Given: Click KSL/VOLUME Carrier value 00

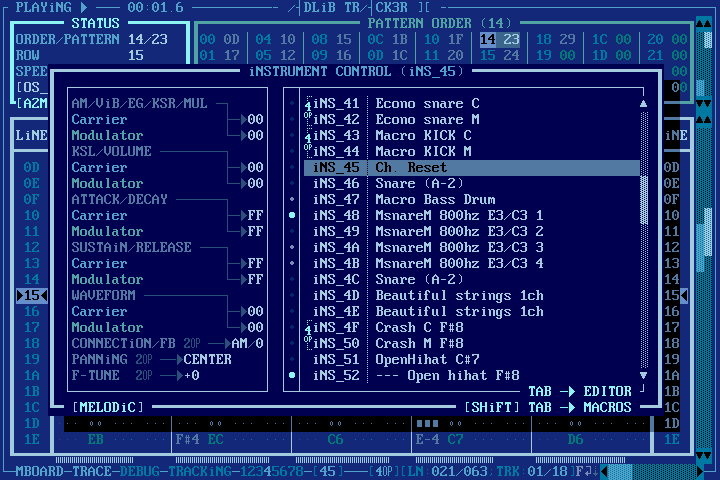Looking at the screenshot, I should (255, 168).
